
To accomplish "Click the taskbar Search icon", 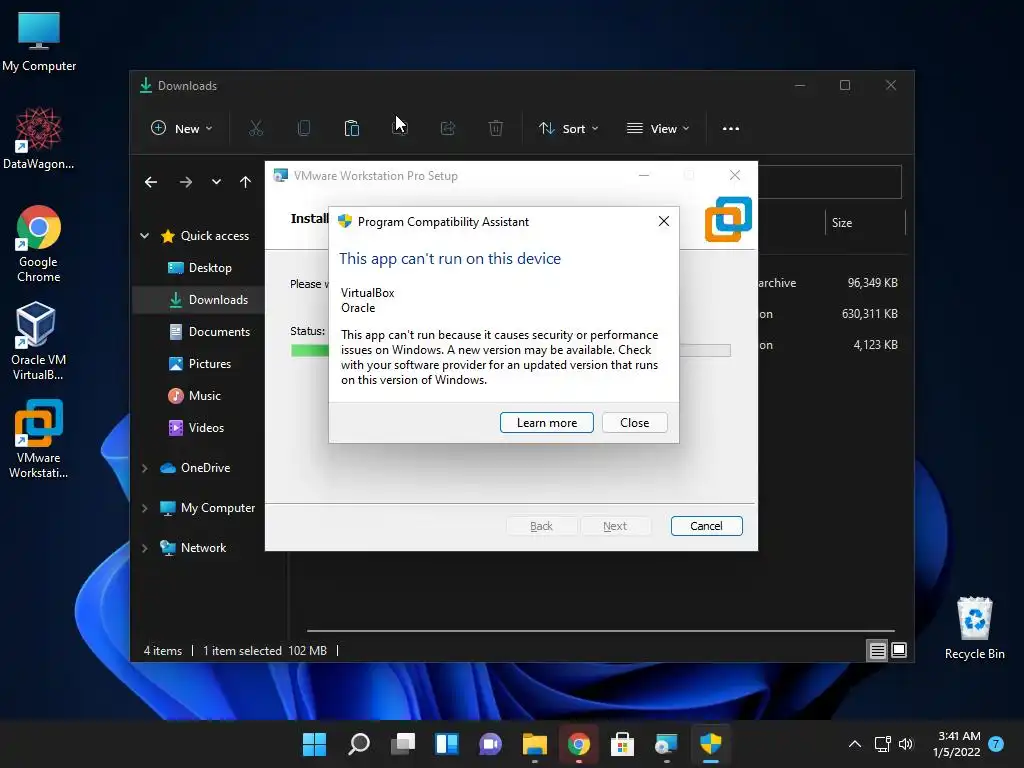I will (x=359, y=744).
